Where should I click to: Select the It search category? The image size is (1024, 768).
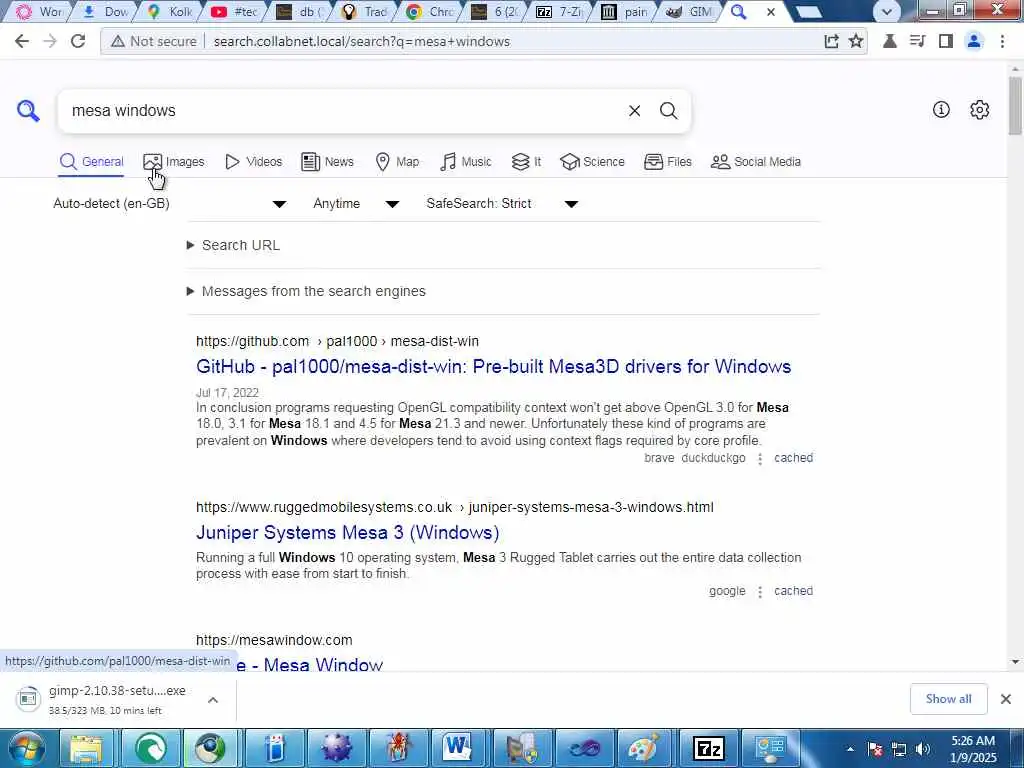pos(526,161)
